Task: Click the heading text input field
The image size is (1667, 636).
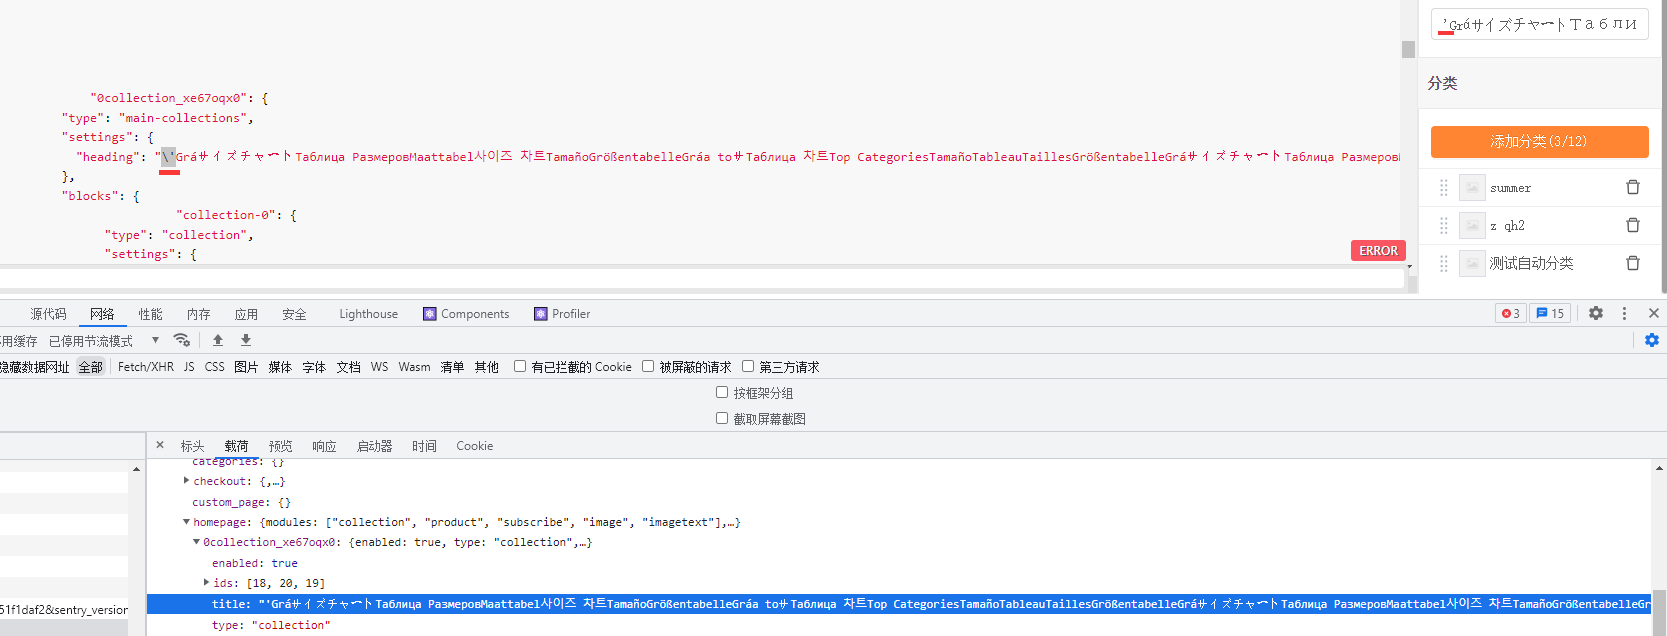Action: pyautogui.click(x=1539, y=24)
